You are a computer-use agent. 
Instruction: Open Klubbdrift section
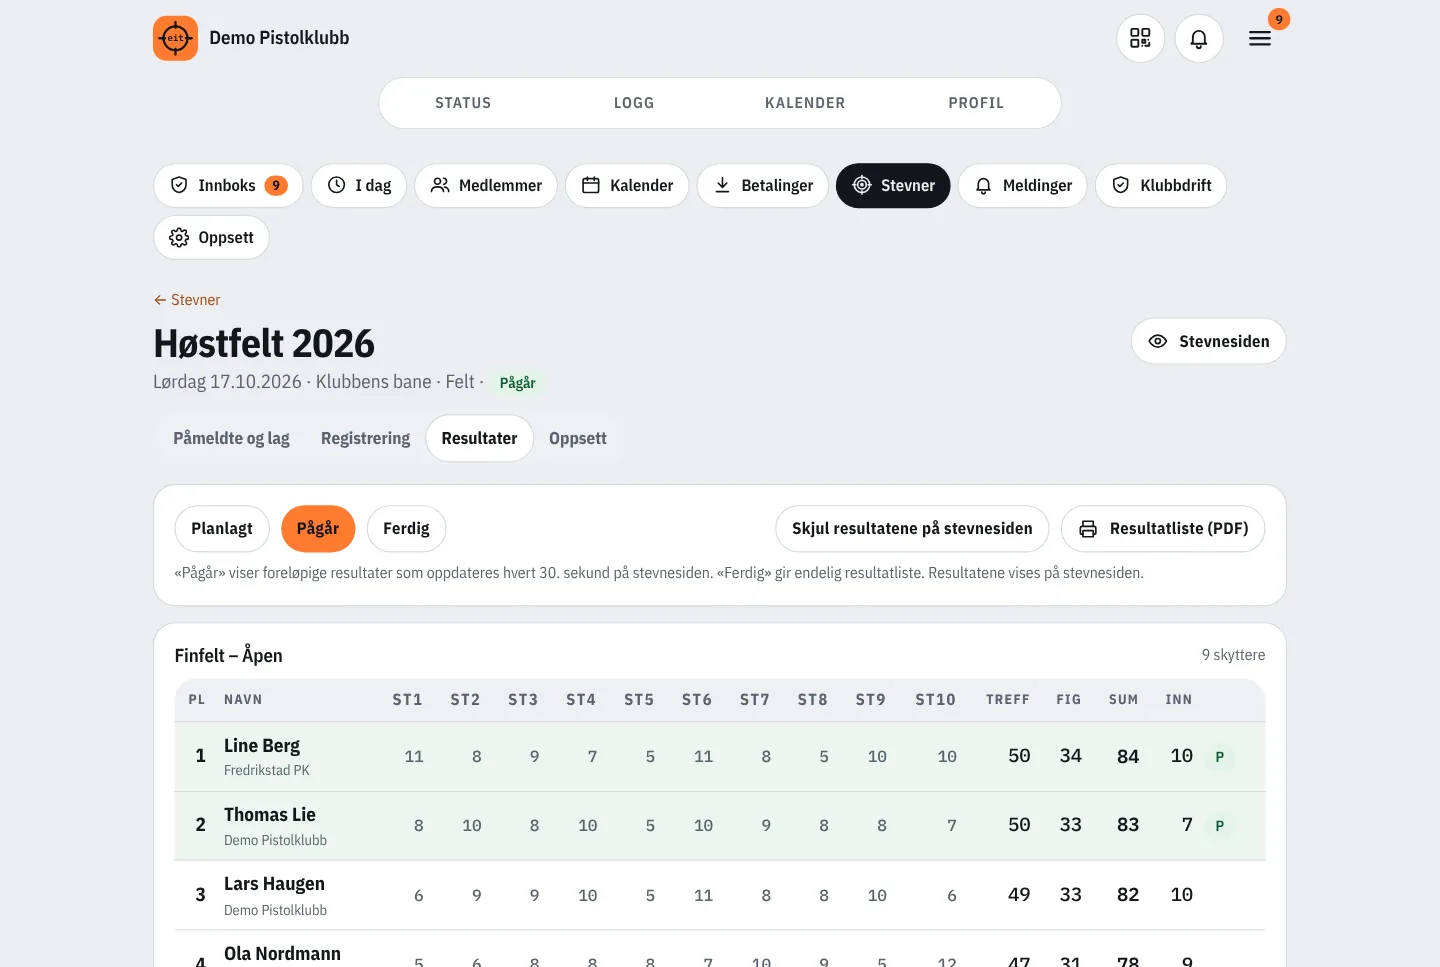1161,185
